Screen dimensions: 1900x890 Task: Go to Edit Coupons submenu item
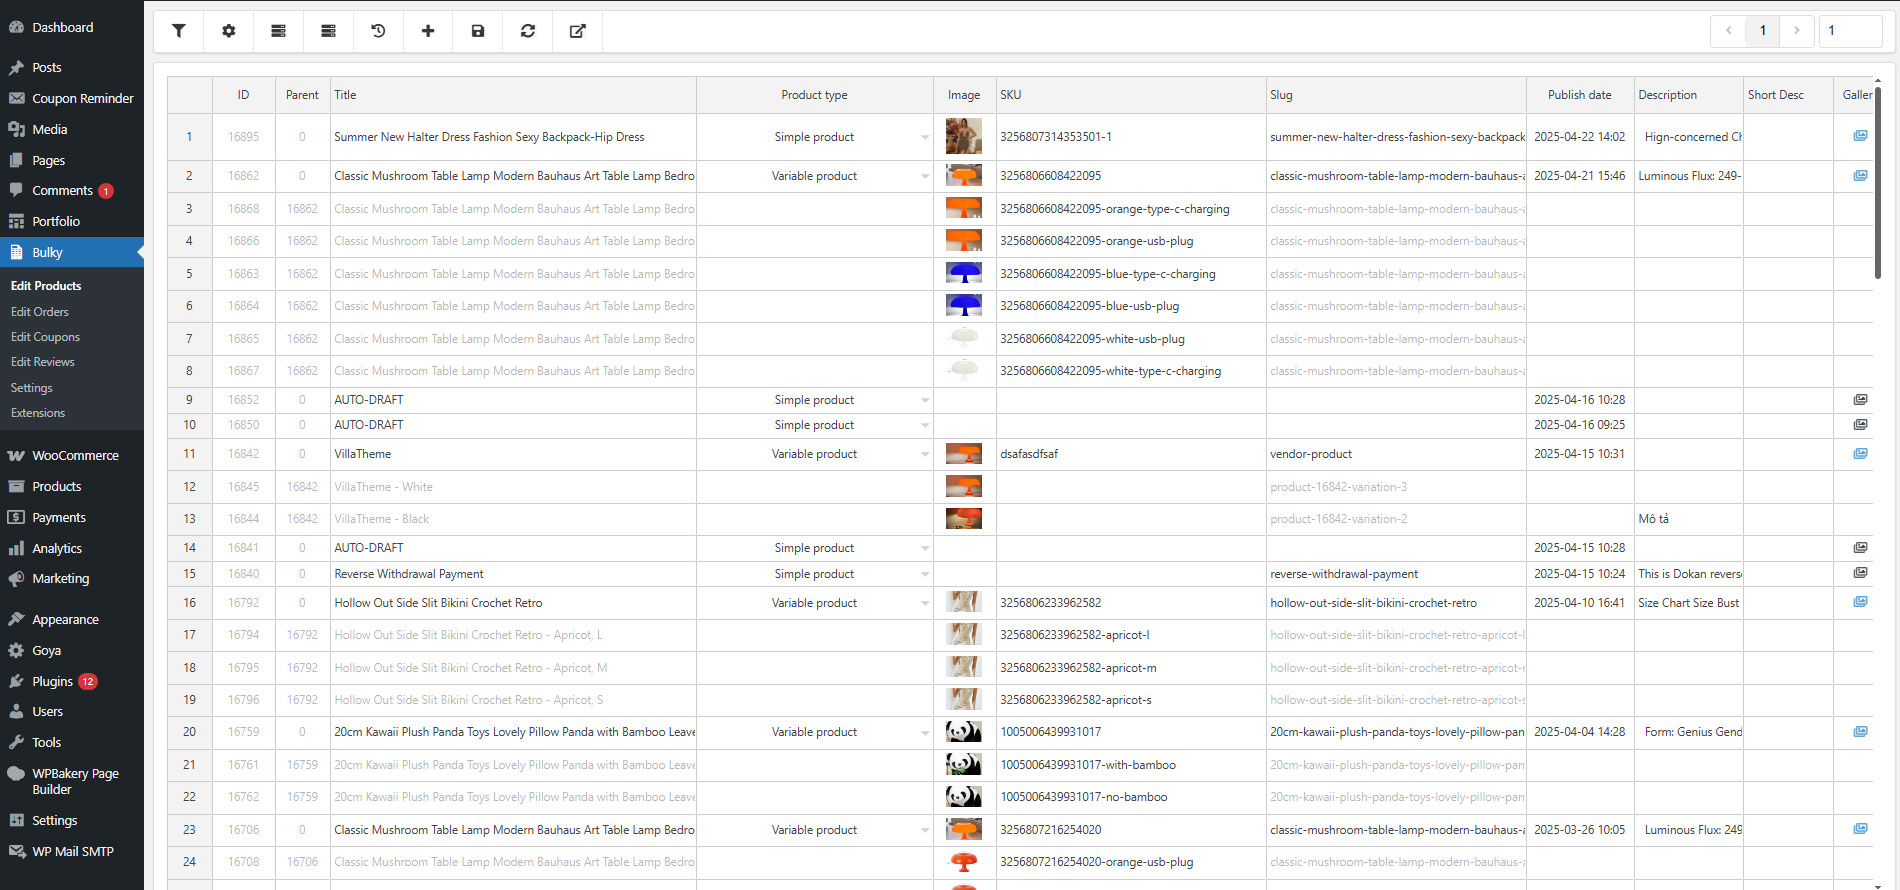[45, 337]
